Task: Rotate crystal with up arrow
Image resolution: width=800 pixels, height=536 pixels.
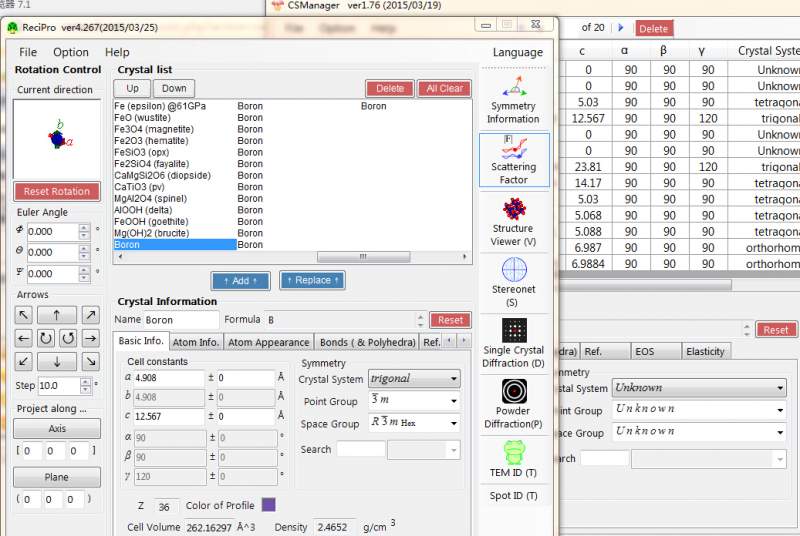Action: [57, 315]
